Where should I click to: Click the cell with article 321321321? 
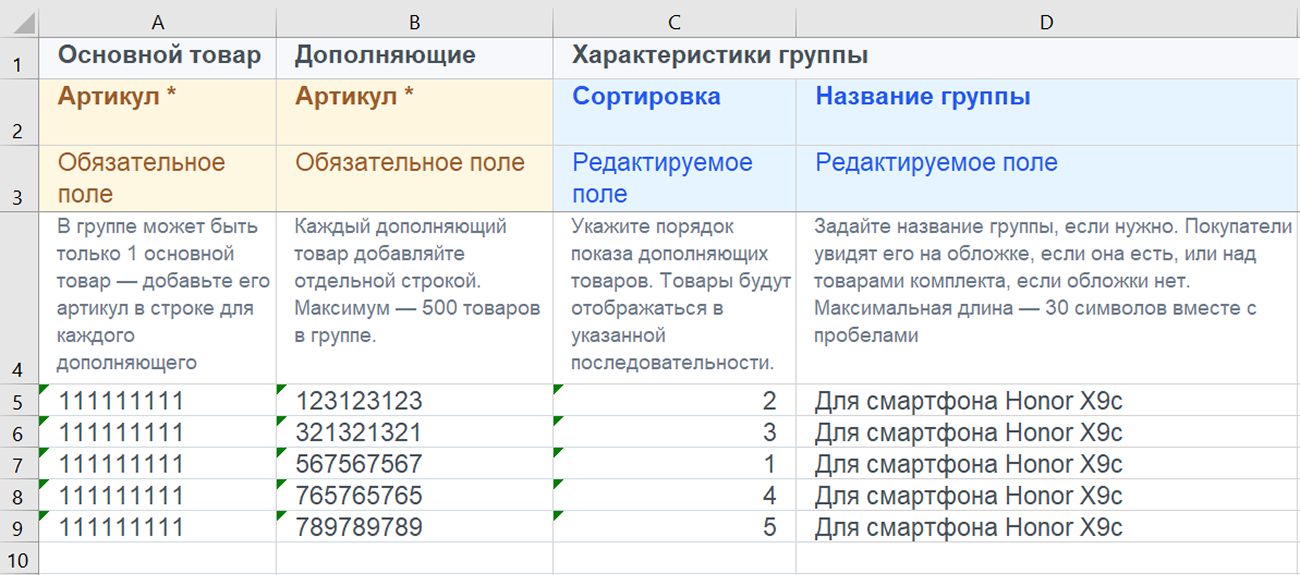click(x=359, y=433)
